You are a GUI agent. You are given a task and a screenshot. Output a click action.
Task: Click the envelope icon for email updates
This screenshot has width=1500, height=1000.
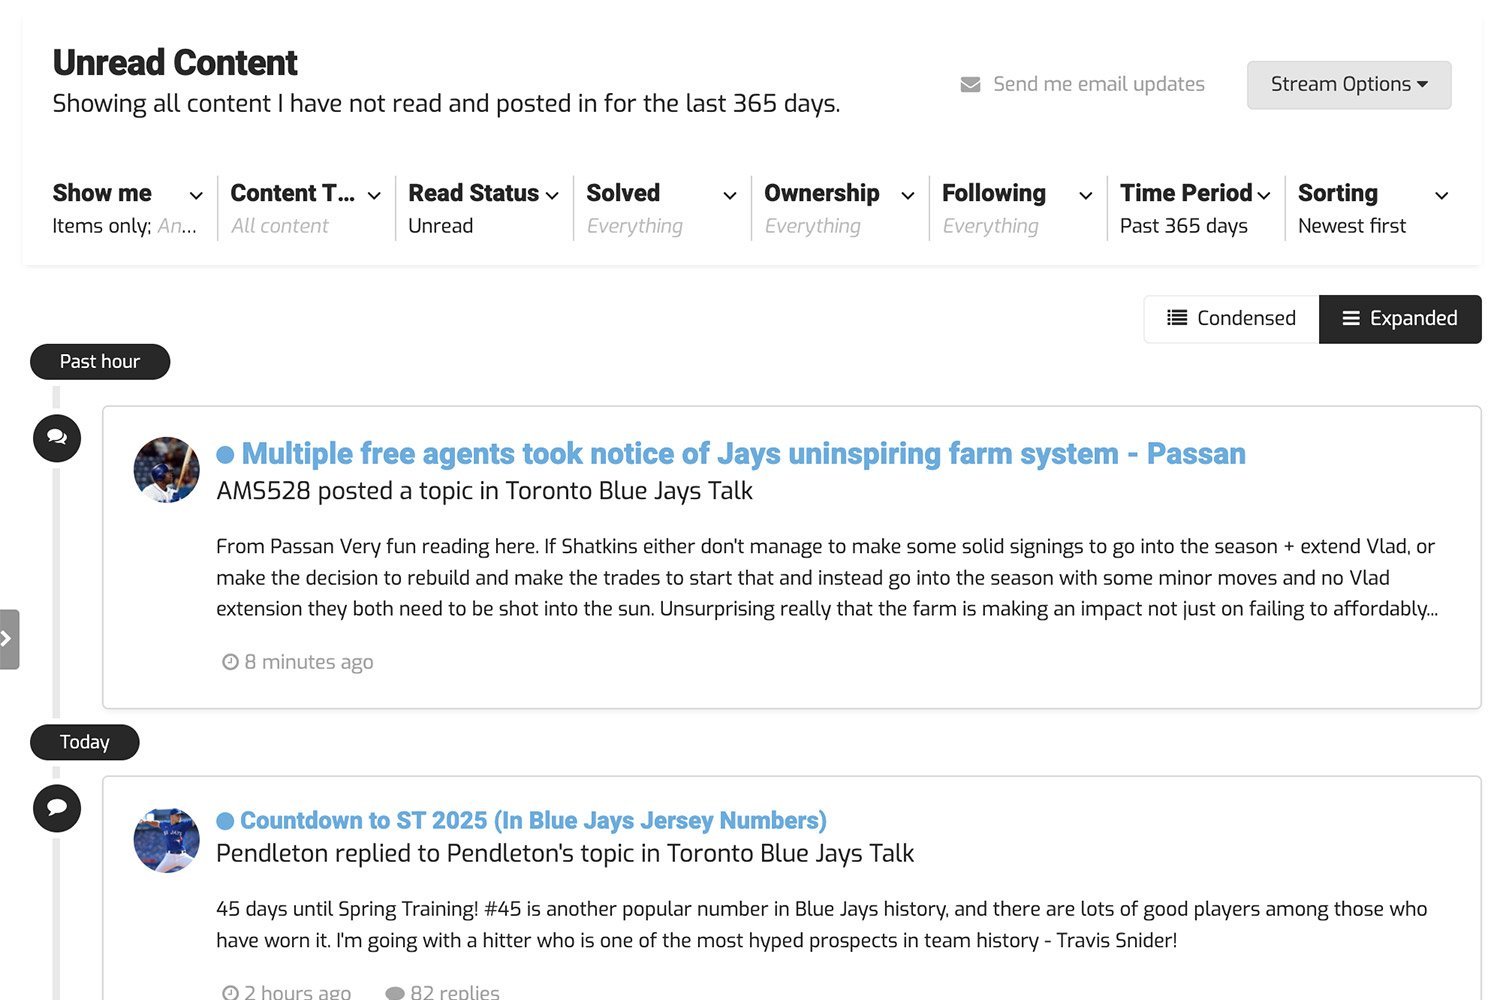pyautogui.click(x=969, y=85)
